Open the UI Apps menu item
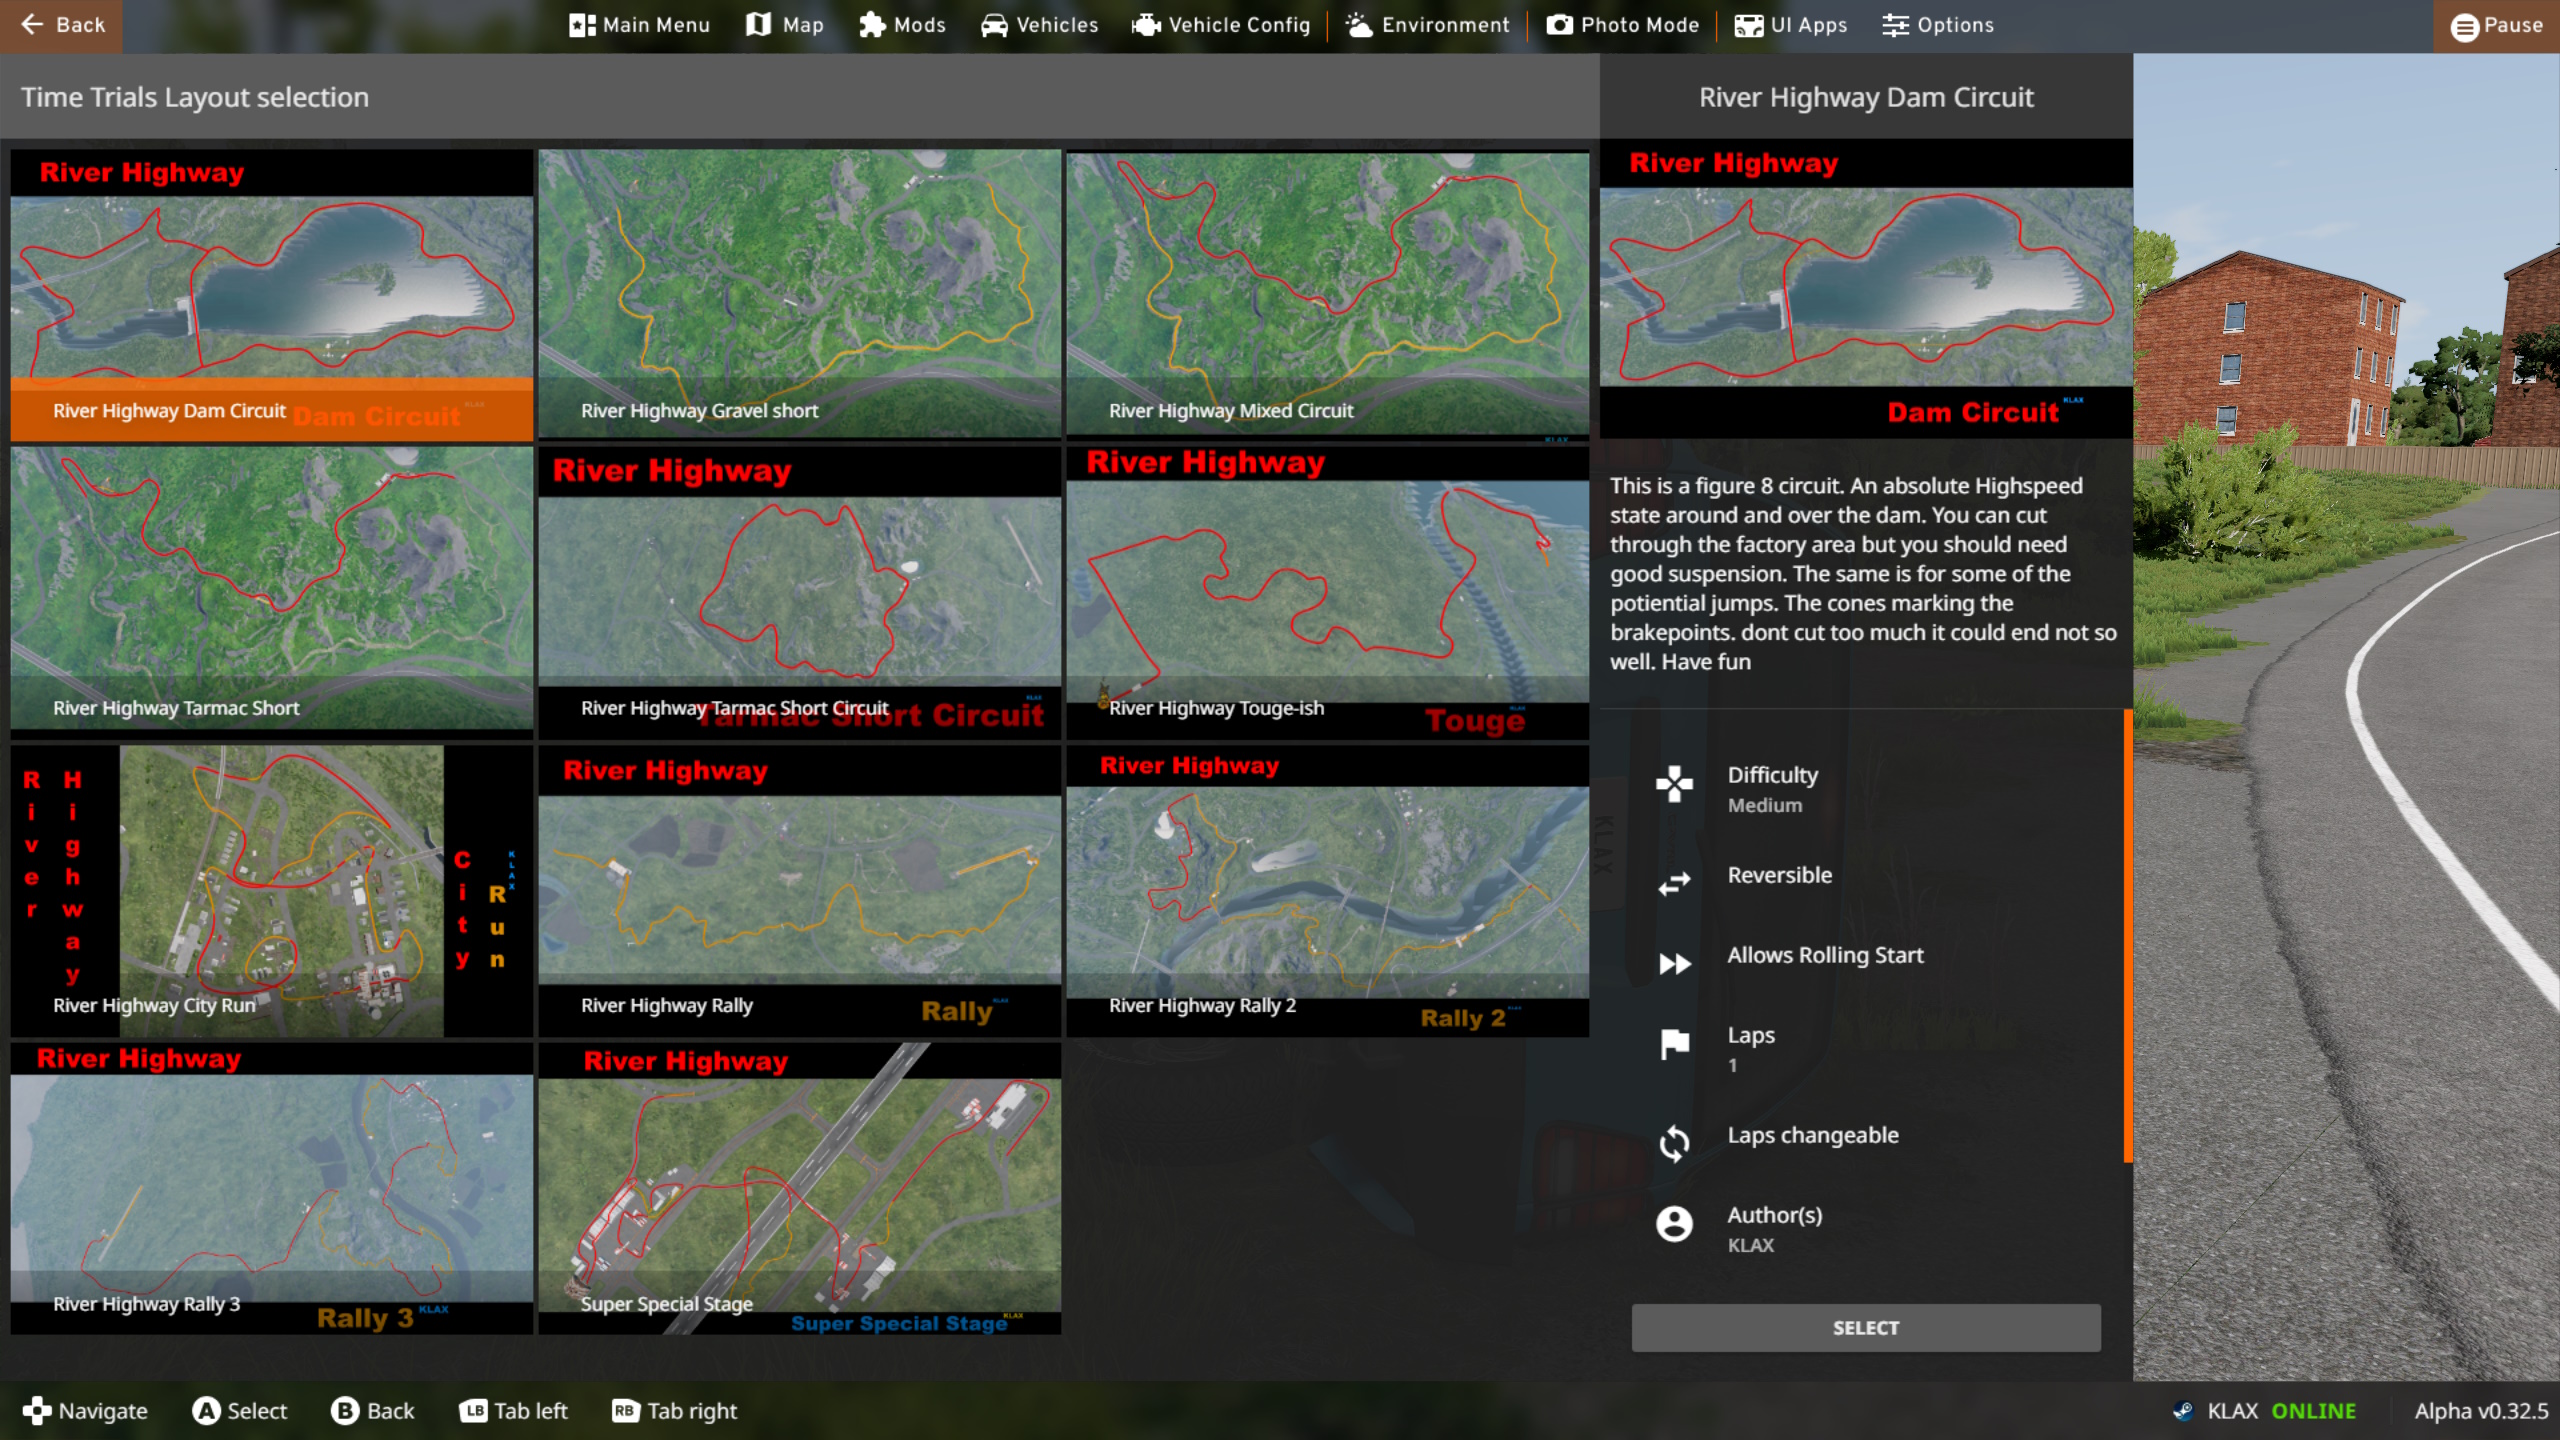 [1790, 25]
